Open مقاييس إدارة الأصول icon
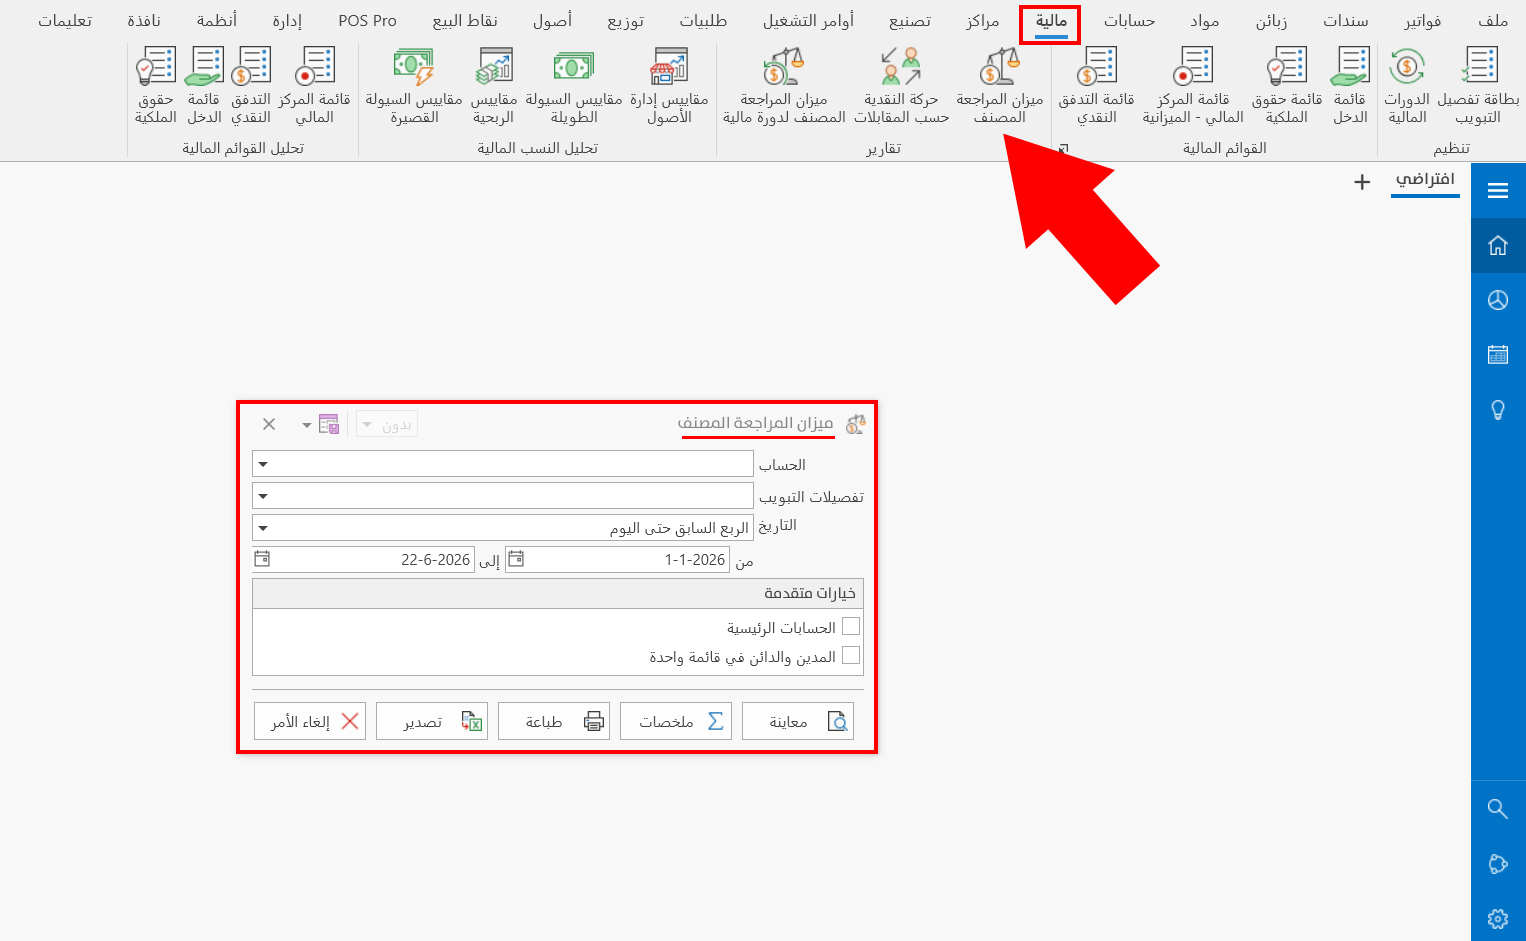This screenshot has width=1526, height=941. (x=669, y=86)
